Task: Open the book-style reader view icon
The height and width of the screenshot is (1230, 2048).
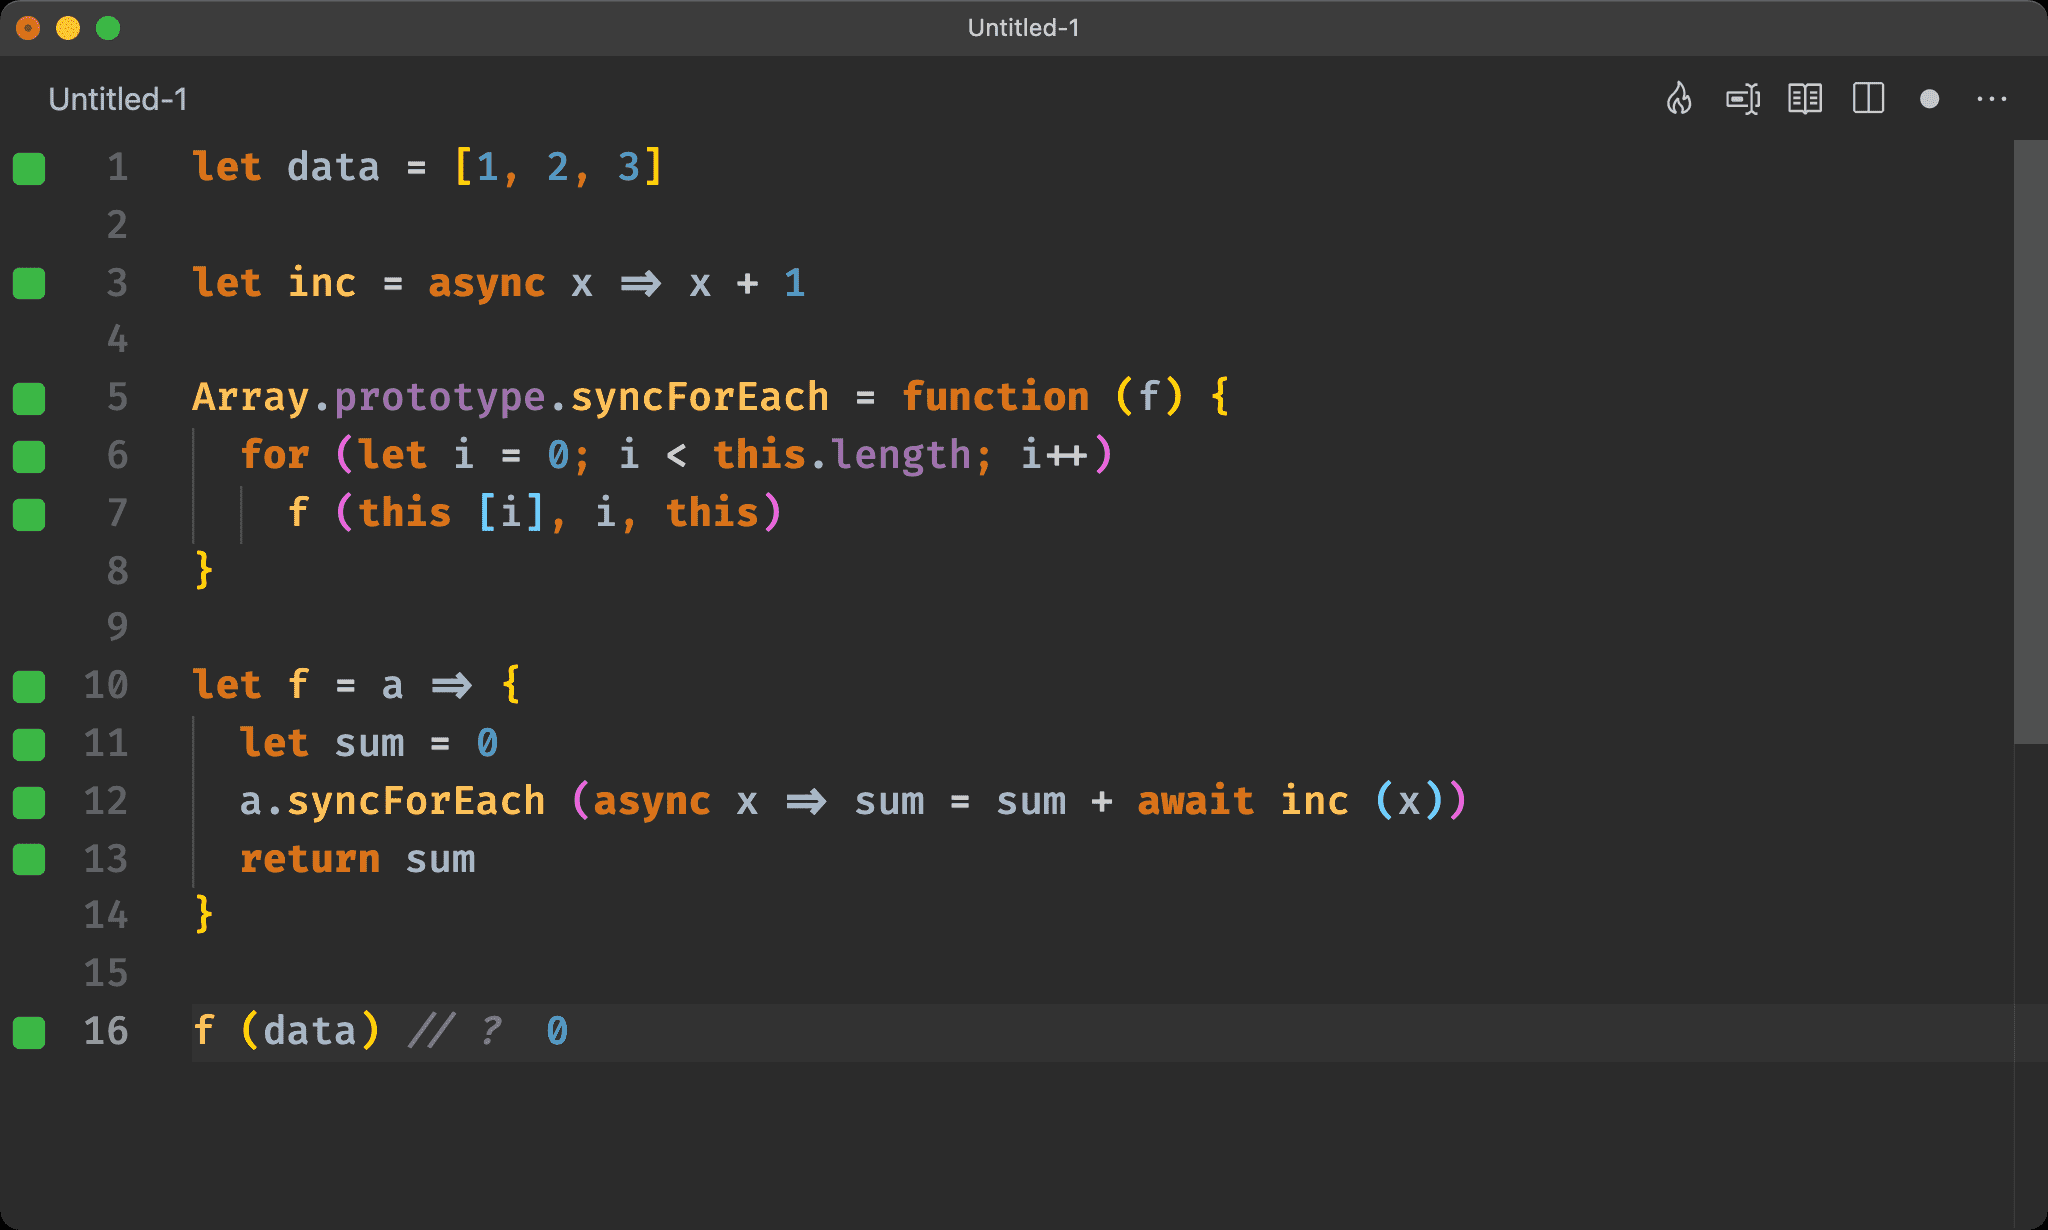Action: pyautogui.click(x=1805, y=99)
